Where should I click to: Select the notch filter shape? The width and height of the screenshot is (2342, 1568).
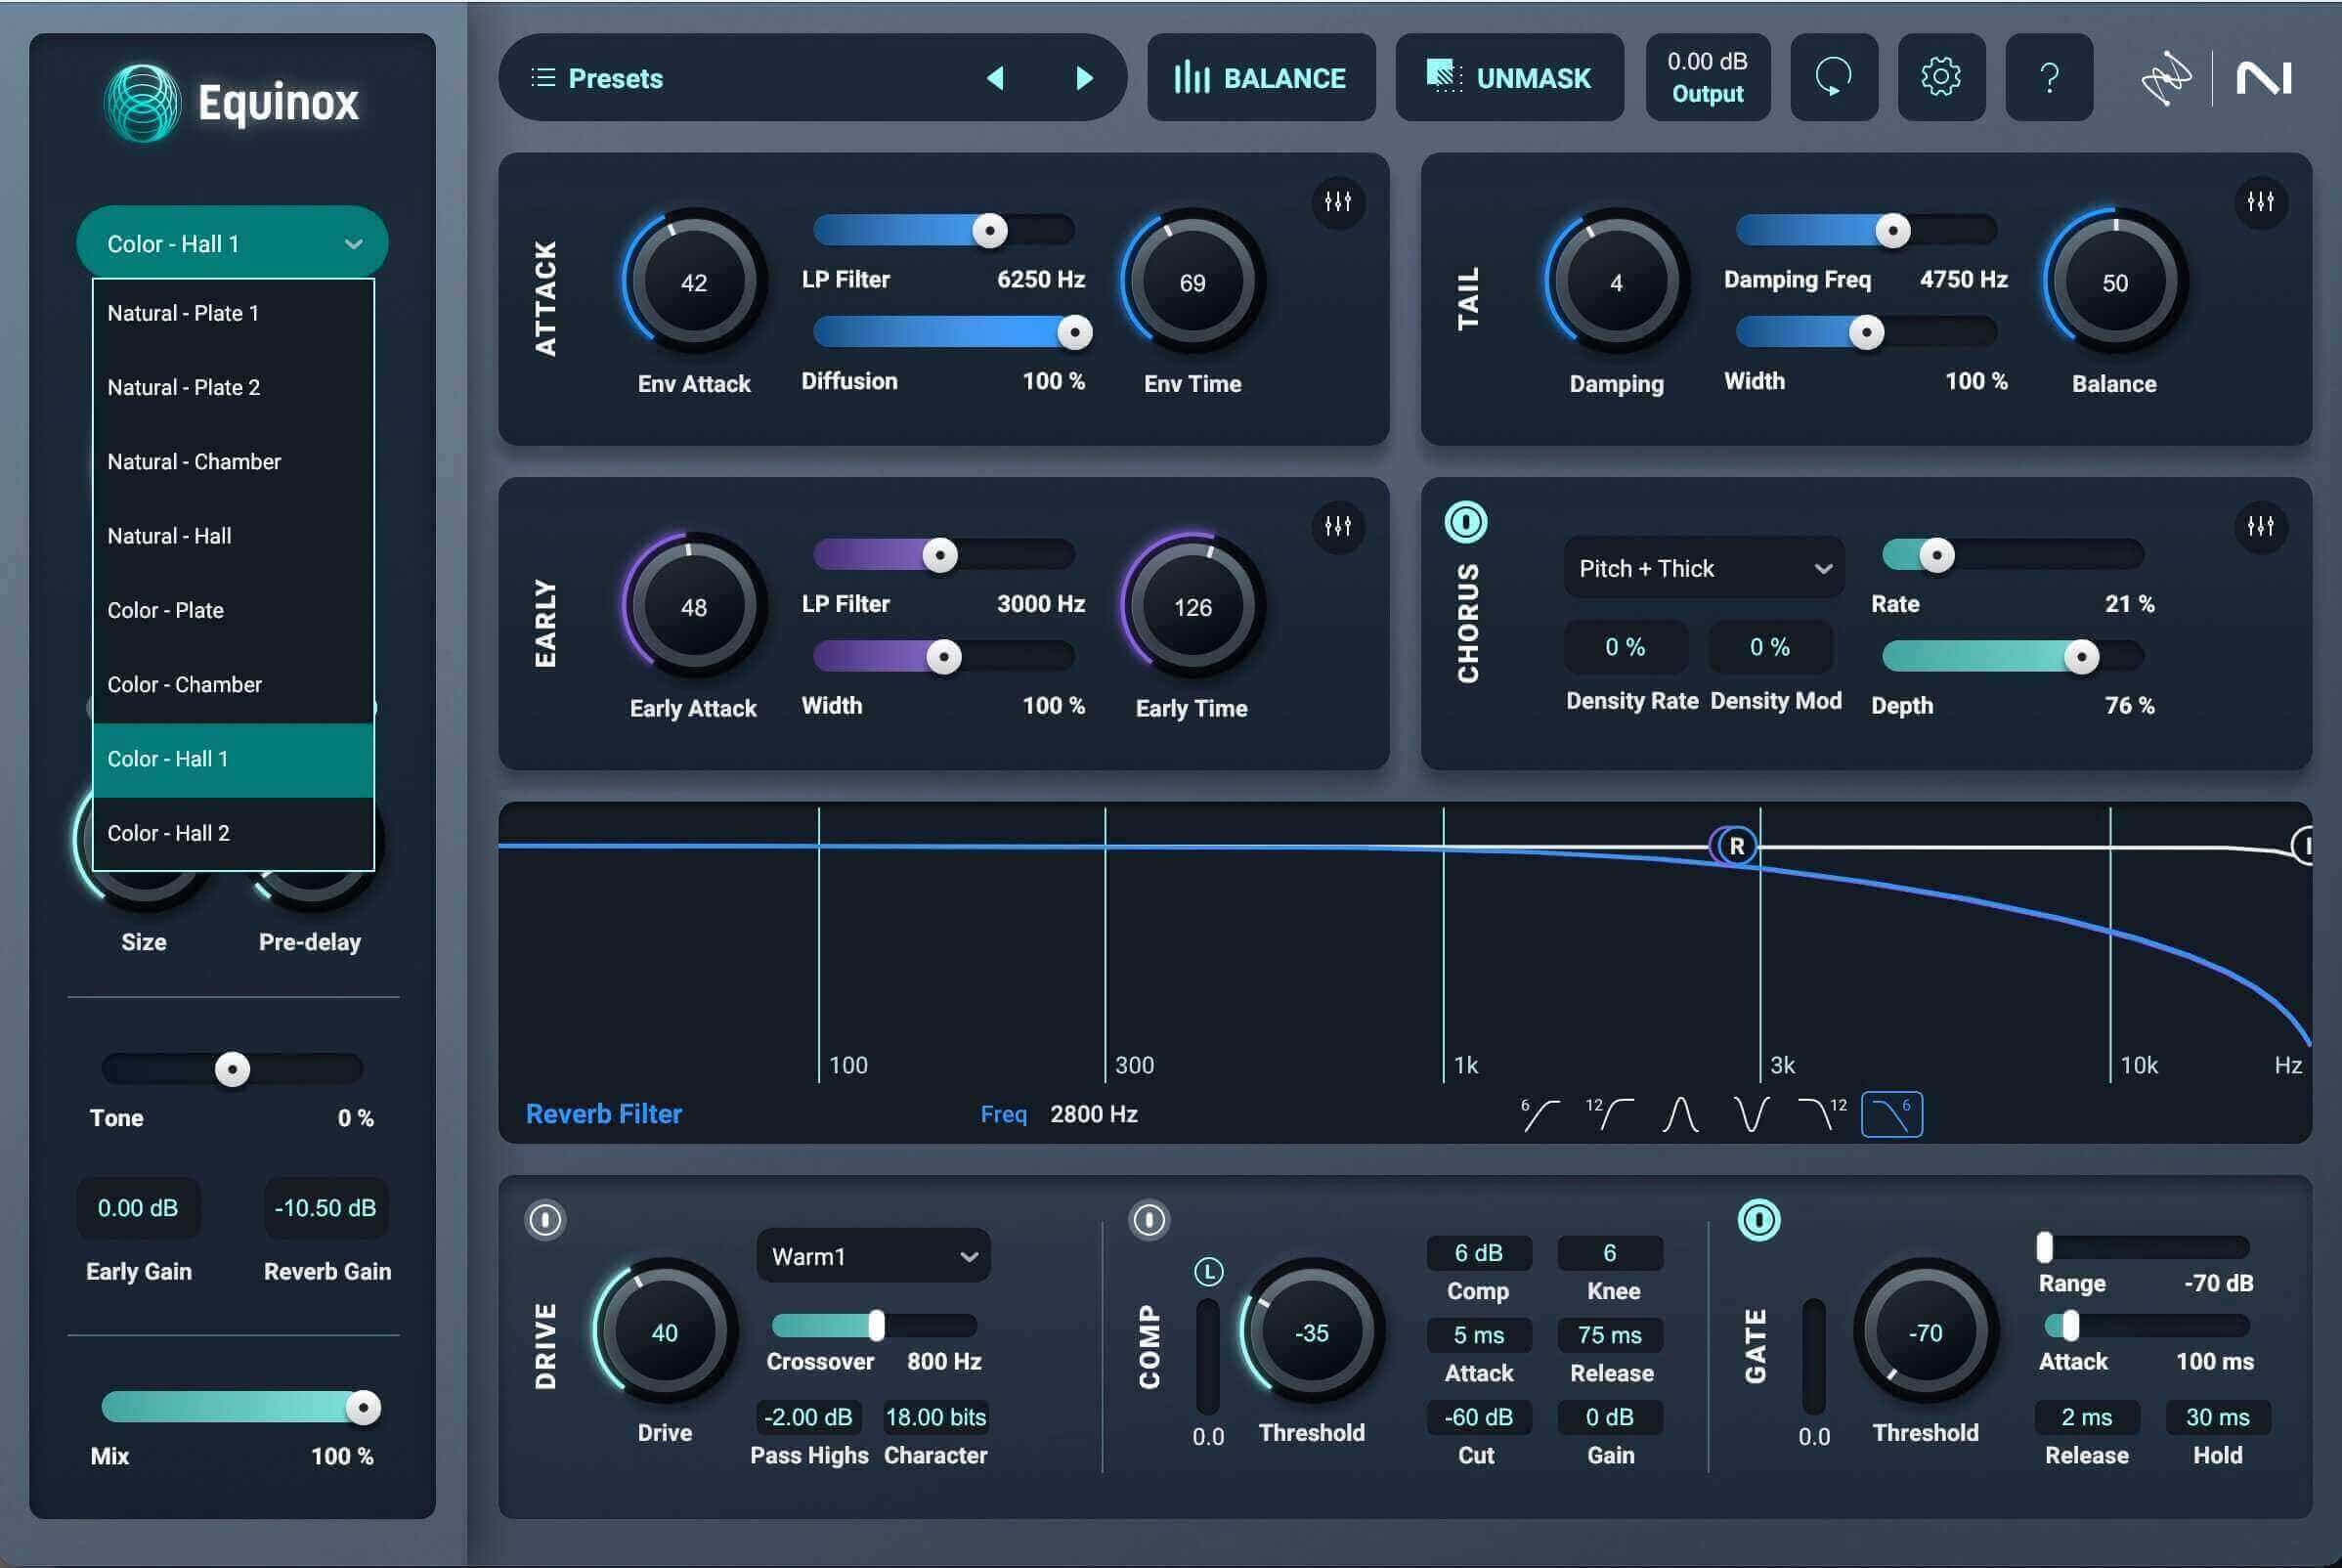pos(1750,1114)
